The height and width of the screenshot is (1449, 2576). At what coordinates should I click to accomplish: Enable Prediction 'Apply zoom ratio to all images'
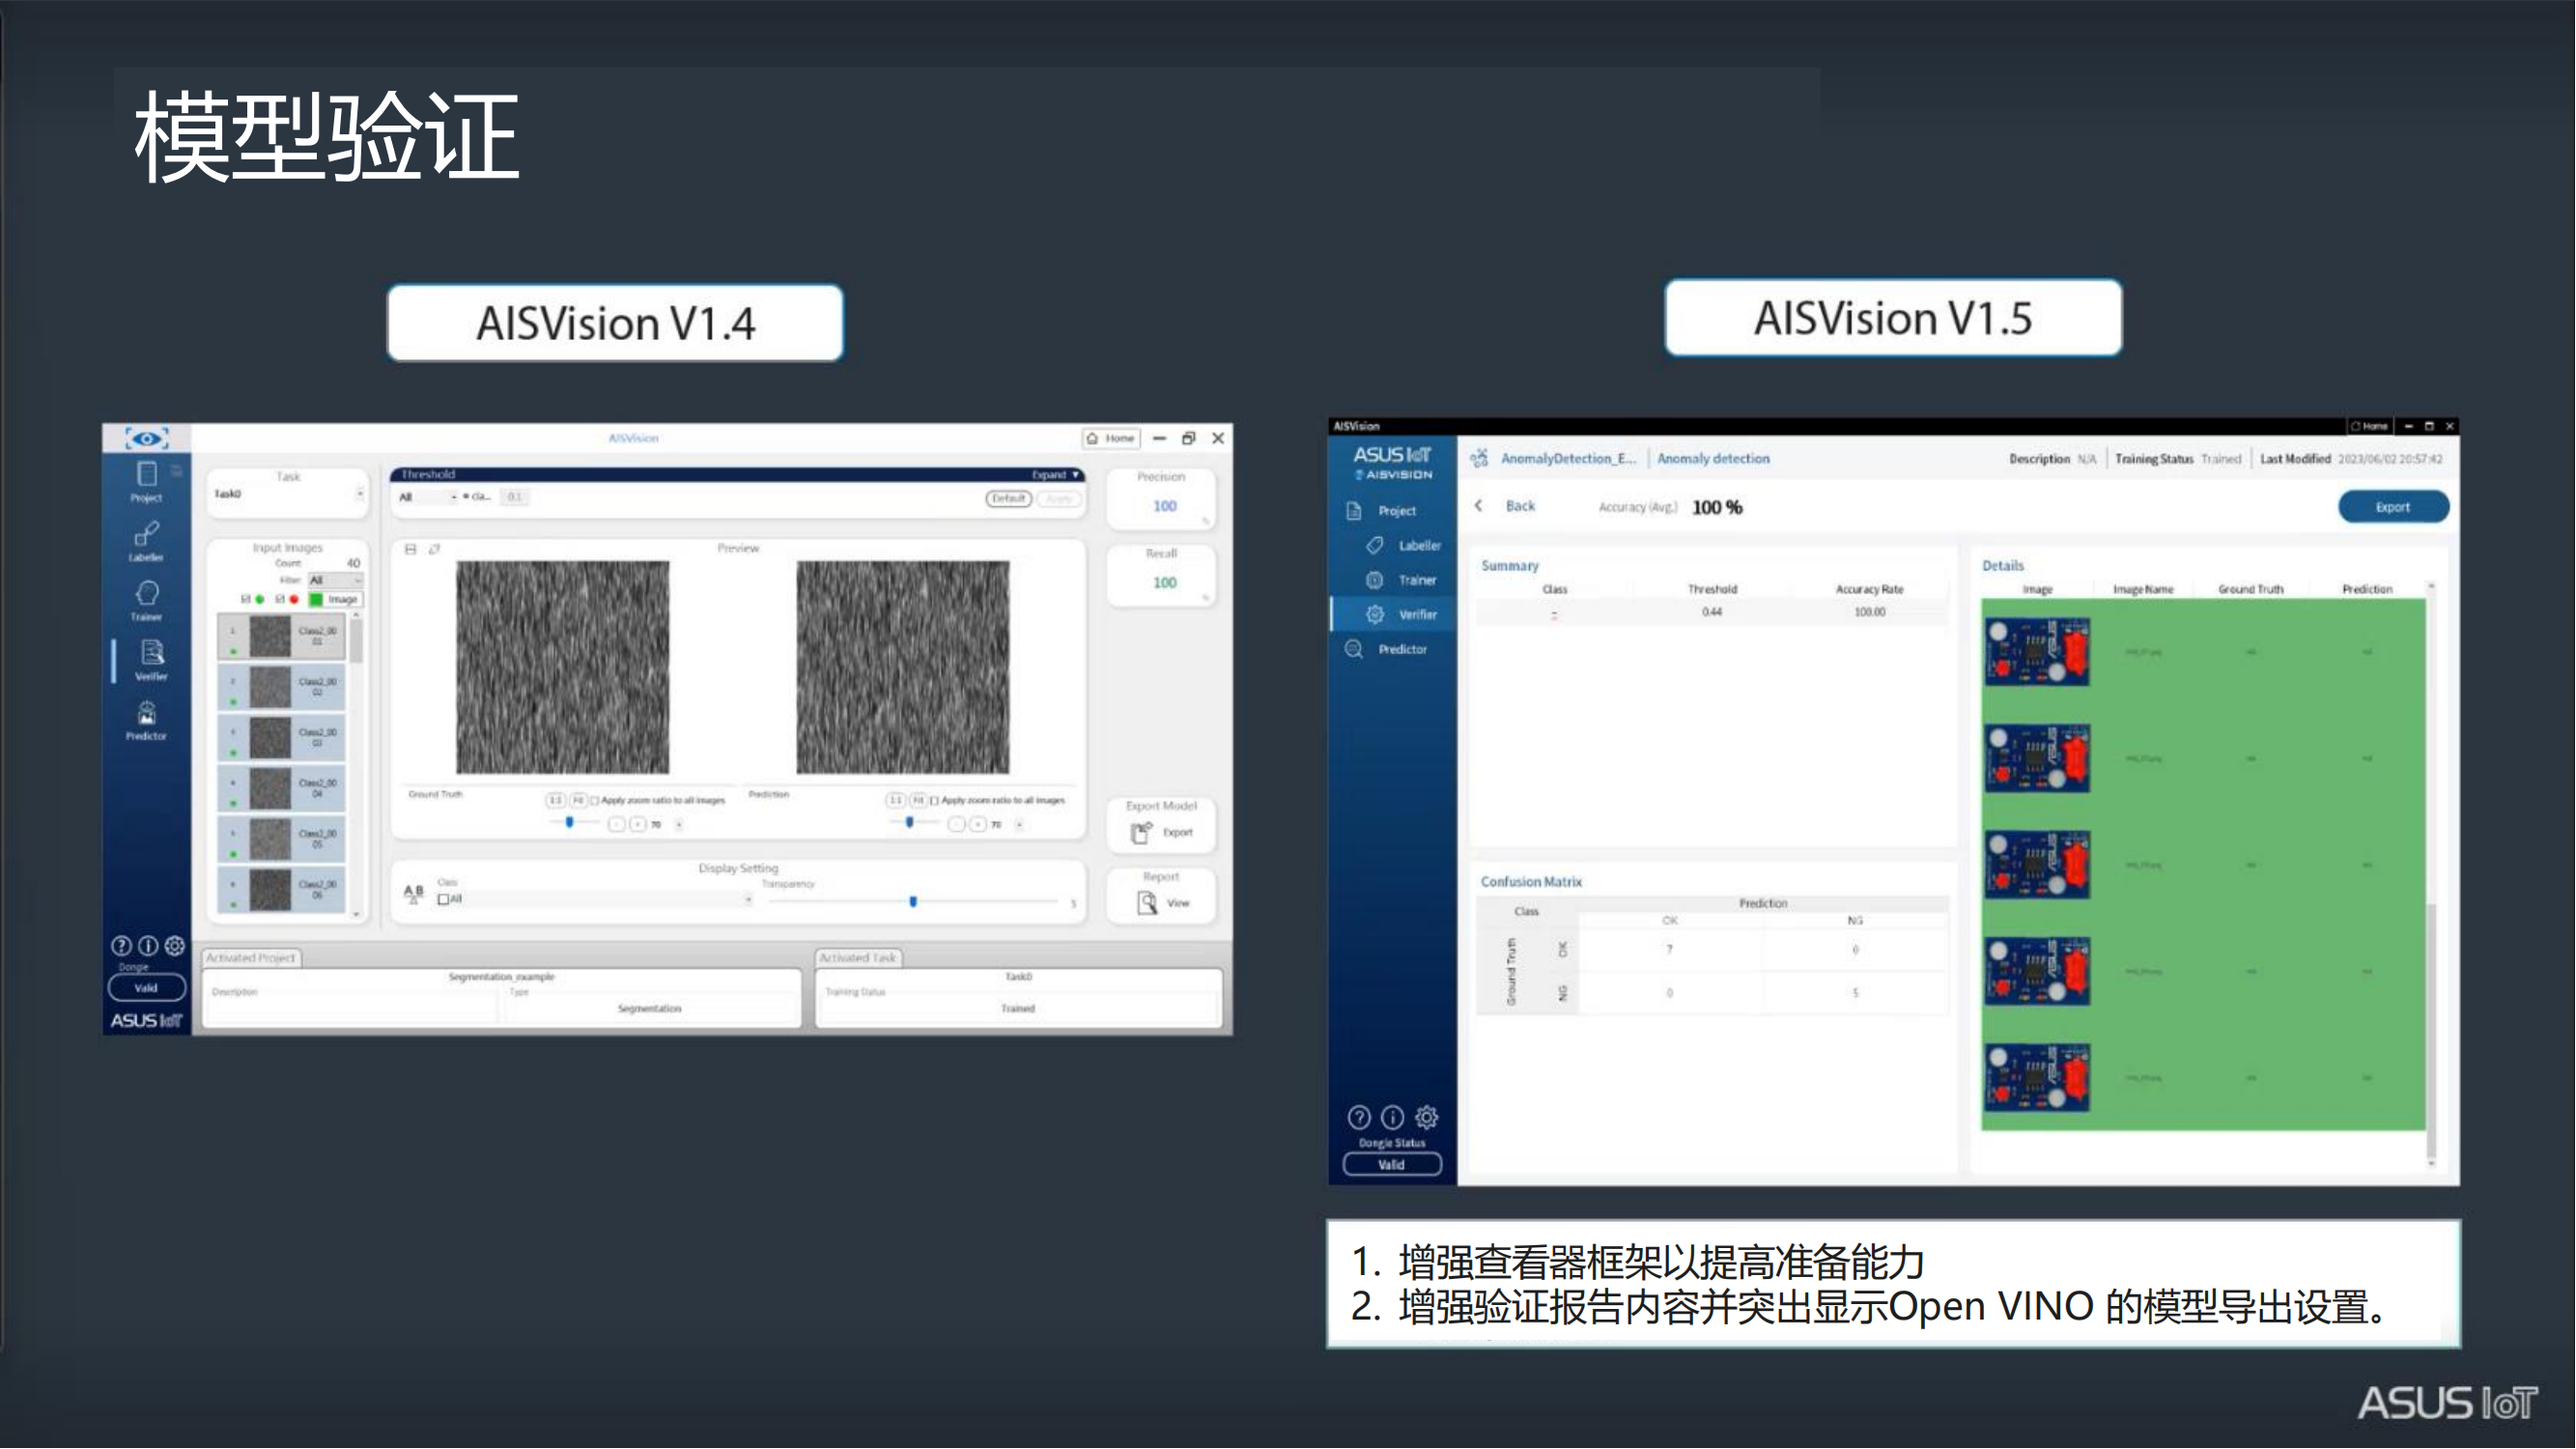tap(935, 800)
